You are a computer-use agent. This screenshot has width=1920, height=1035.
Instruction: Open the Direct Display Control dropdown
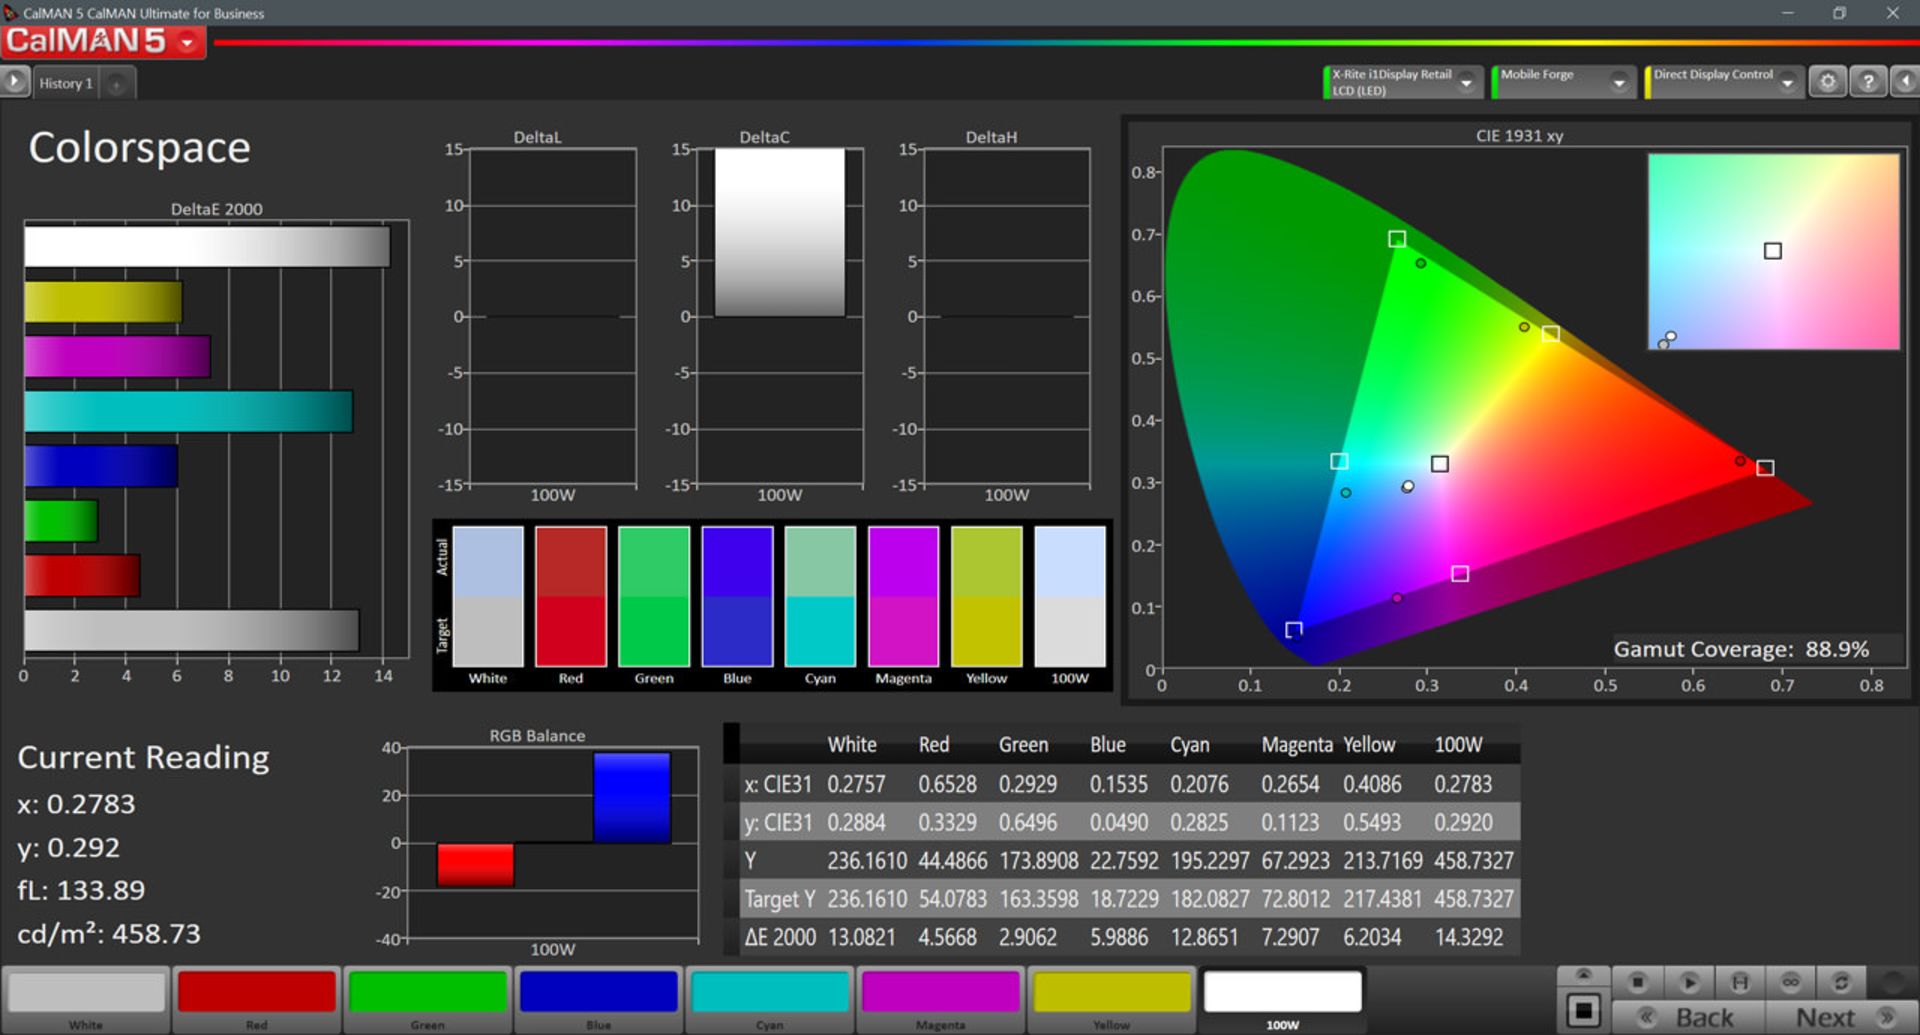[1788, 82]
